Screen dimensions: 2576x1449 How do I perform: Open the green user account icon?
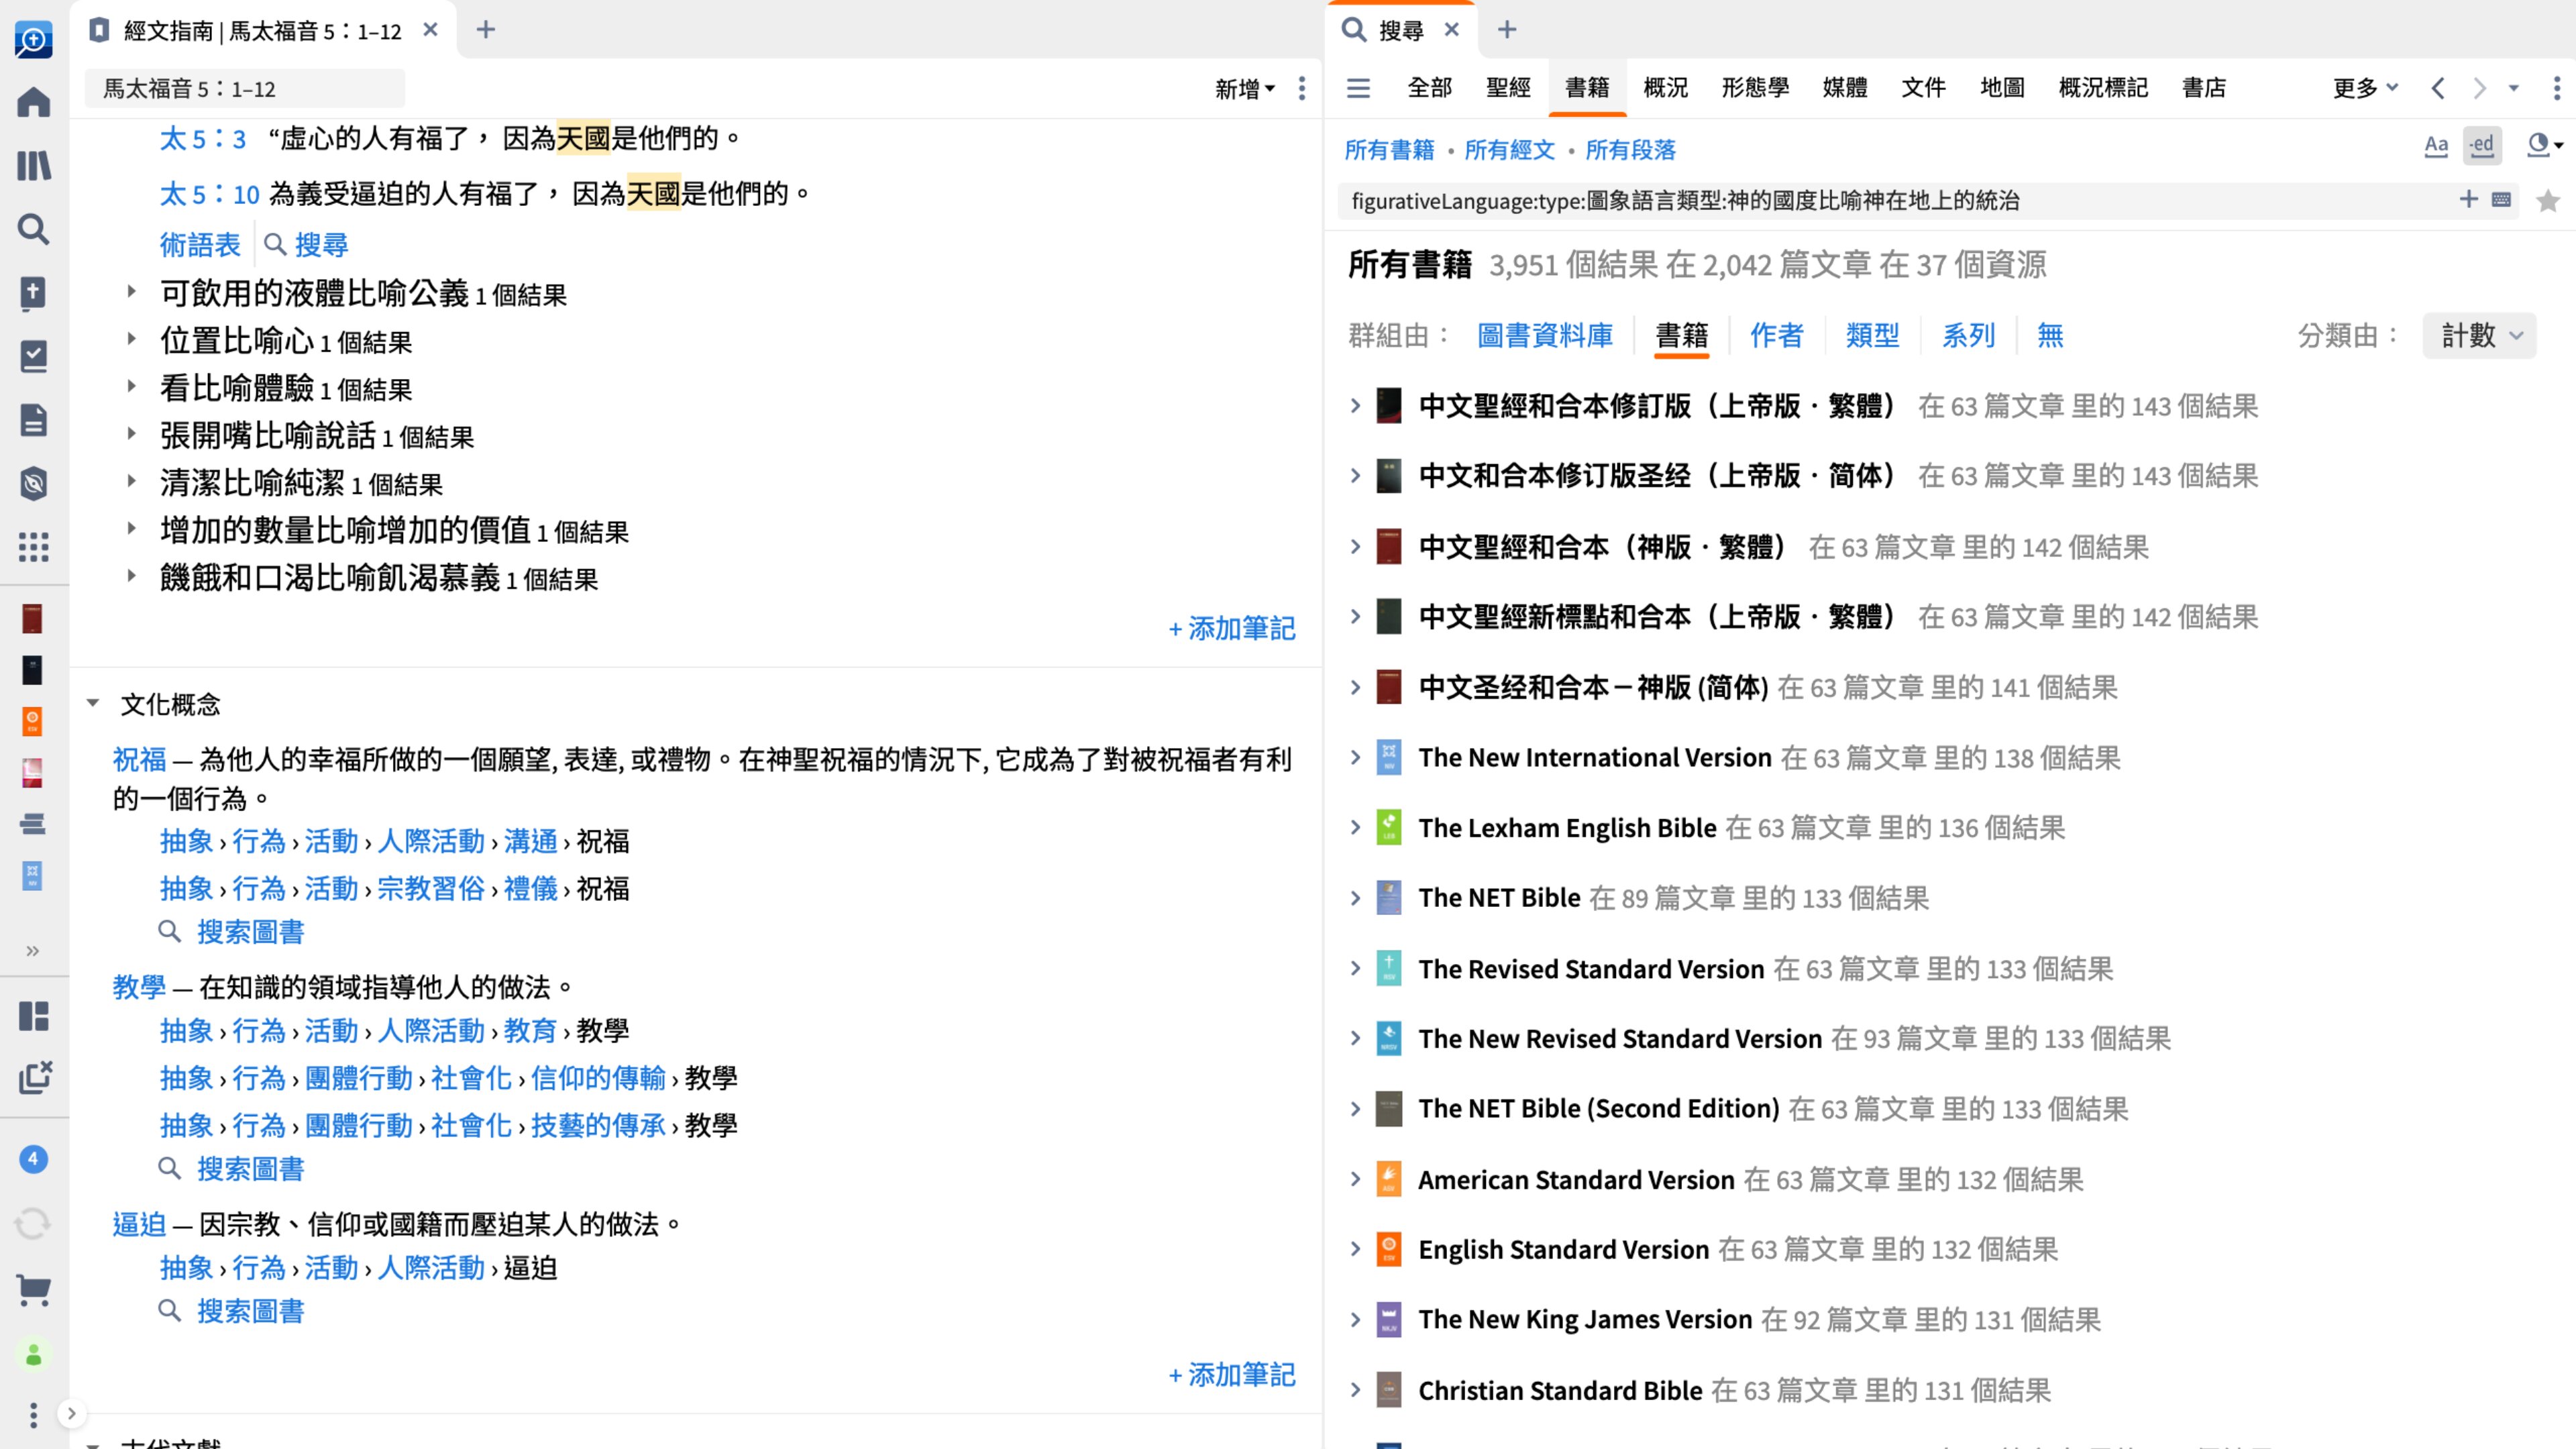pos(33,1355)
